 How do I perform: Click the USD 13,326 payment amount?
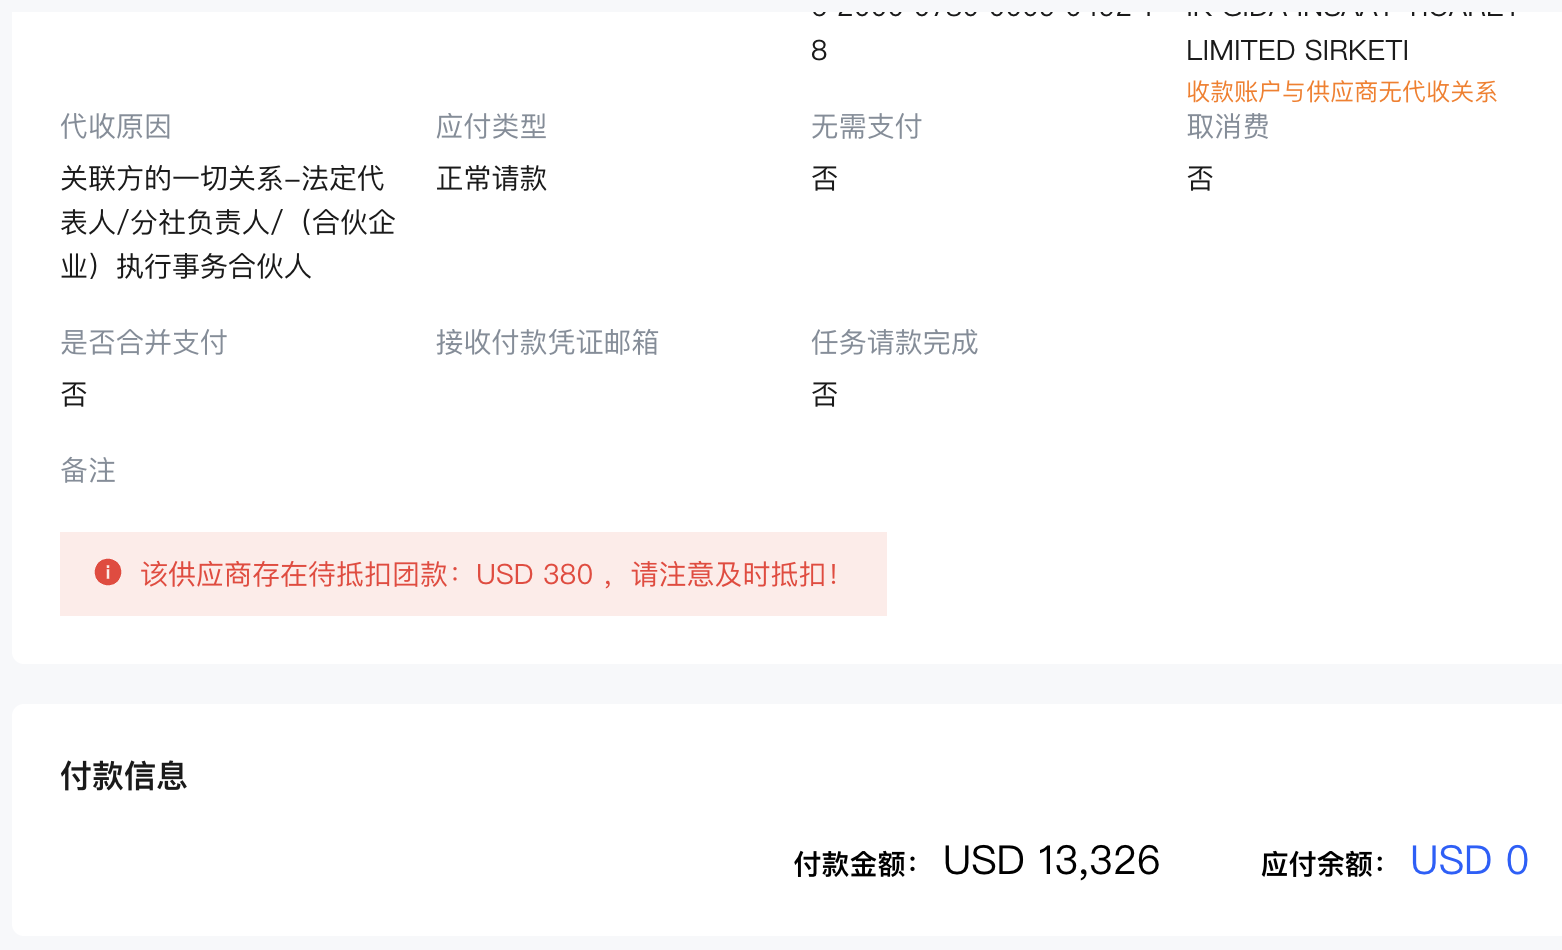(1051, 861)
